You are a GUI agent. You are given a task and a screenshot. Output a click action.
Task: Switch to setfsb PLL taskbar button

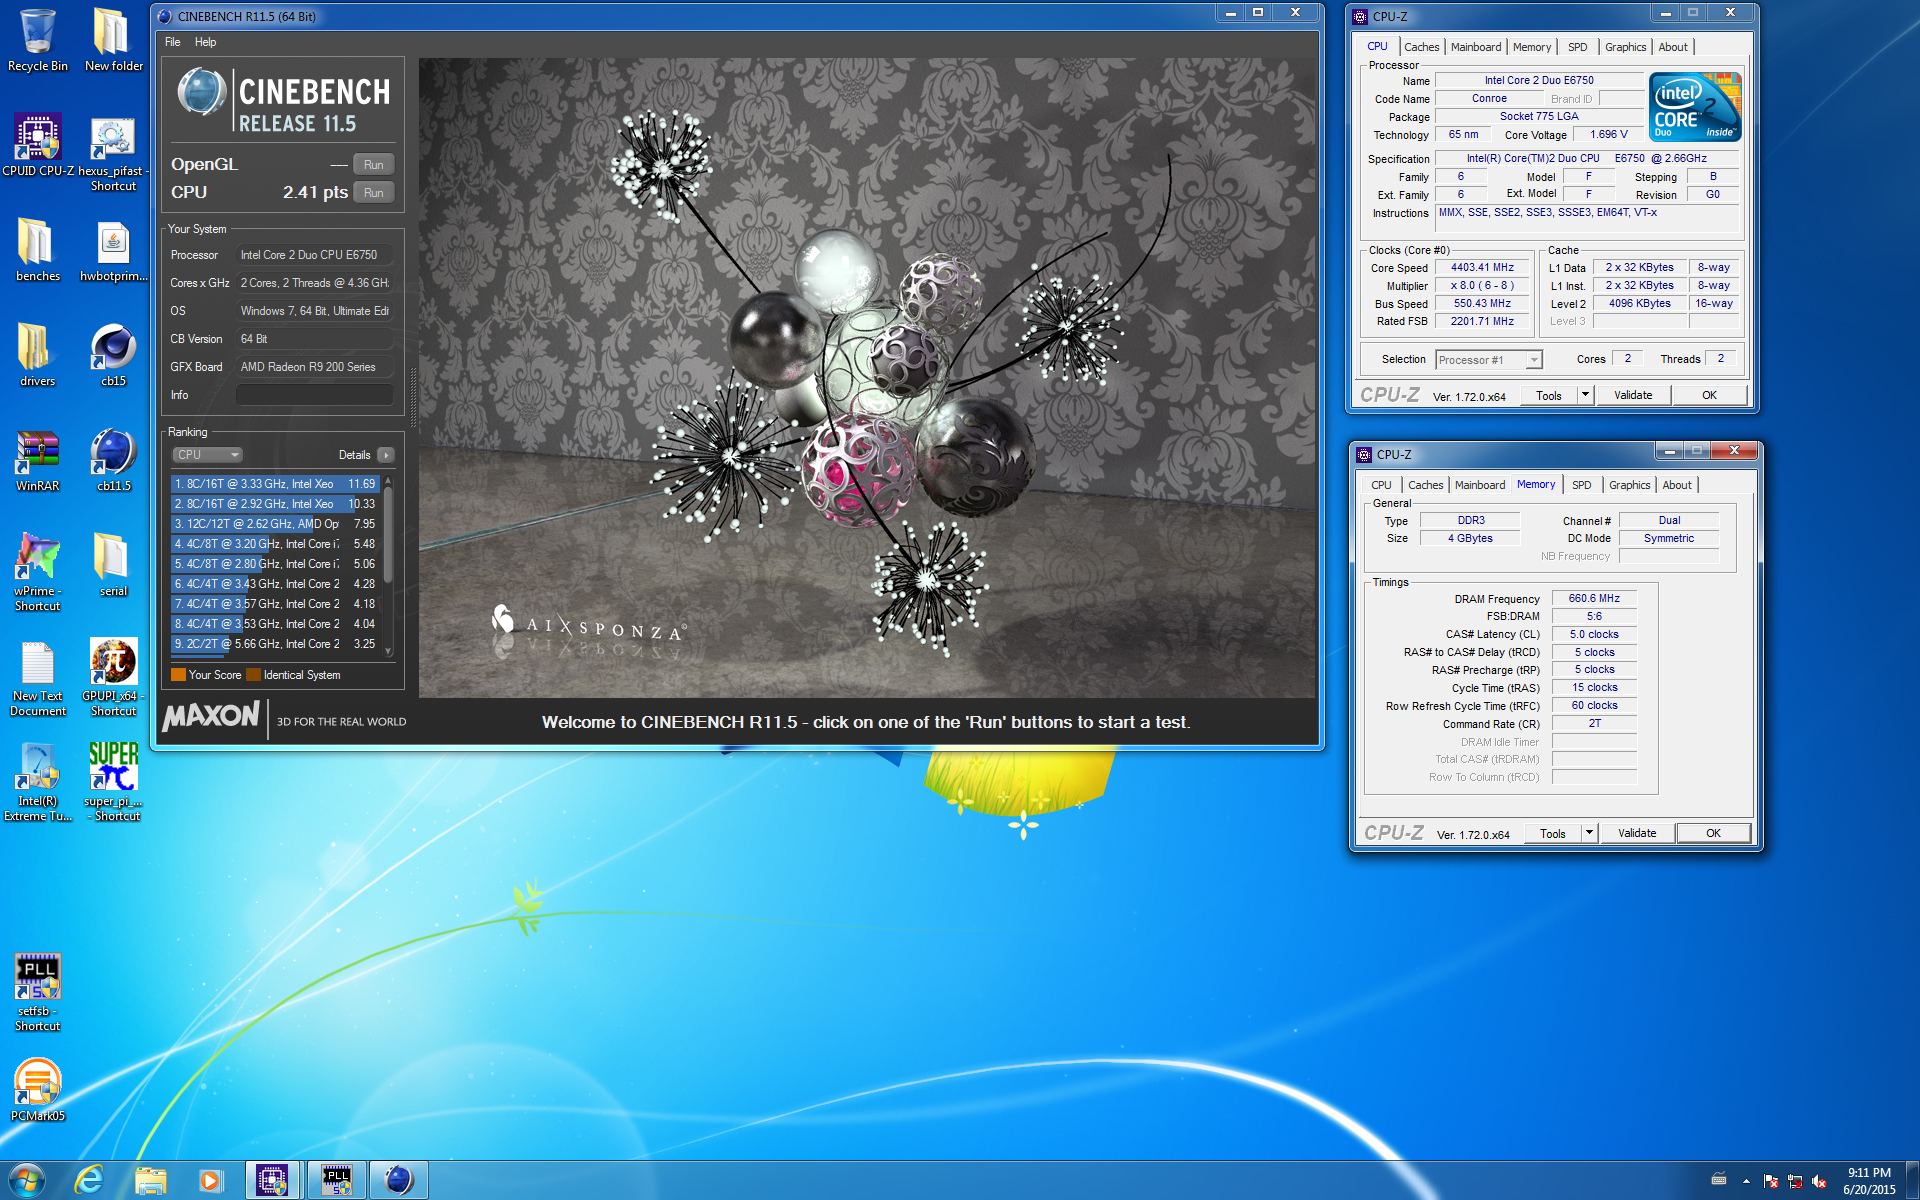coord(337,1180)
